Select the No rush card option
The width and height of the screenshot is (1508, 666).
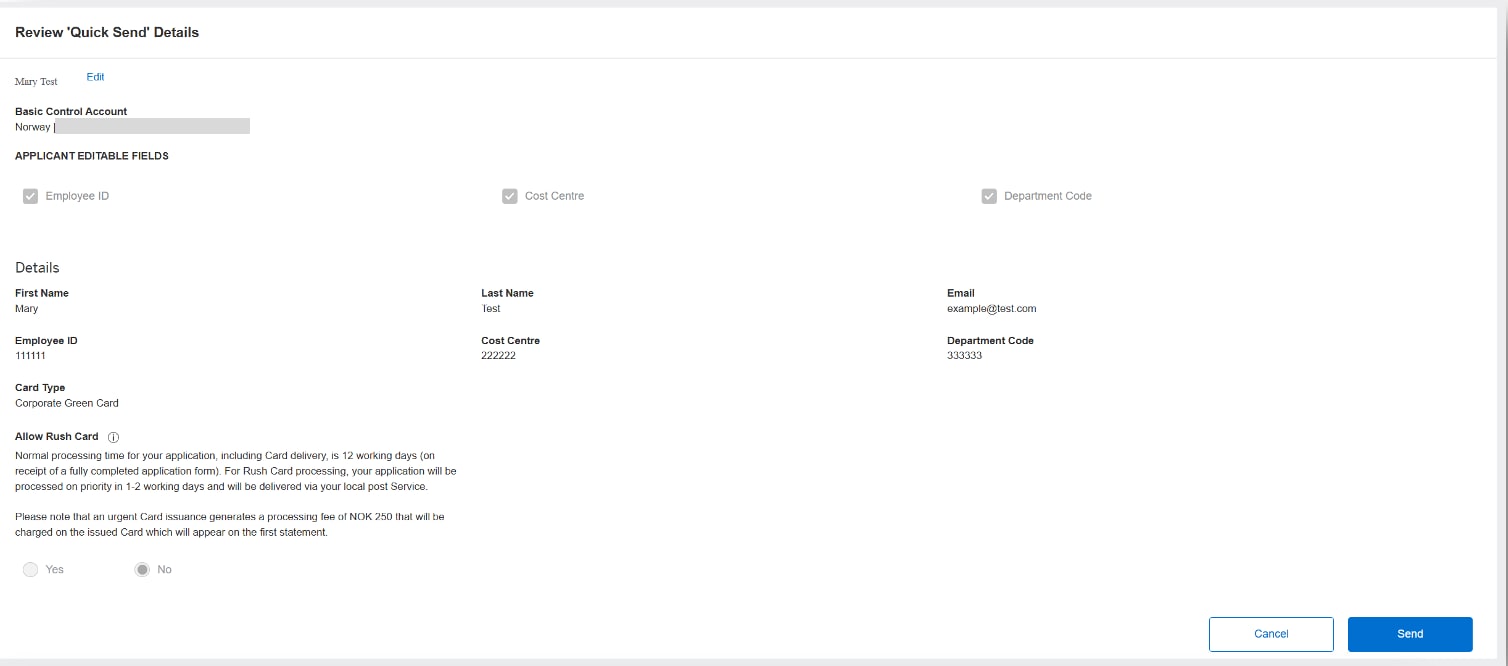pos(142,569)
